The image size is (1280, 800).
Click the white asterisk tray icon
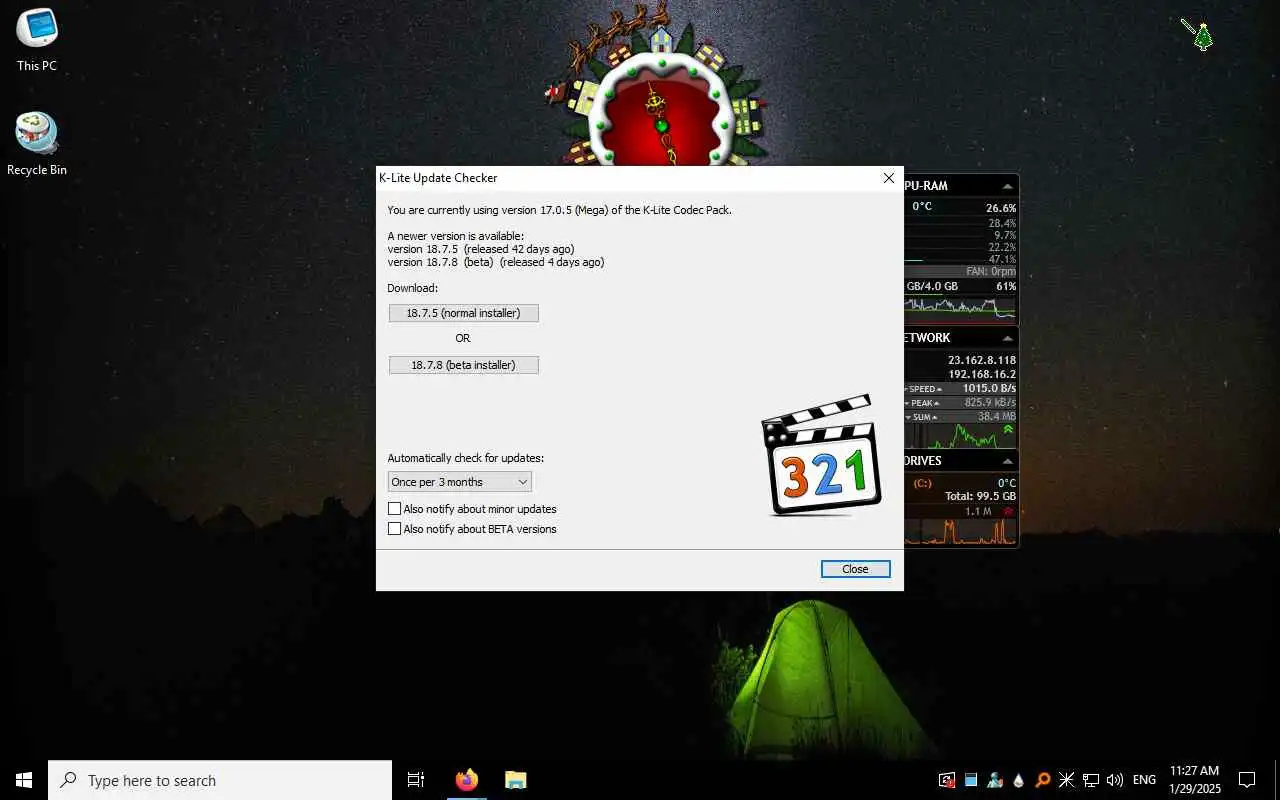pos(1066,780)
